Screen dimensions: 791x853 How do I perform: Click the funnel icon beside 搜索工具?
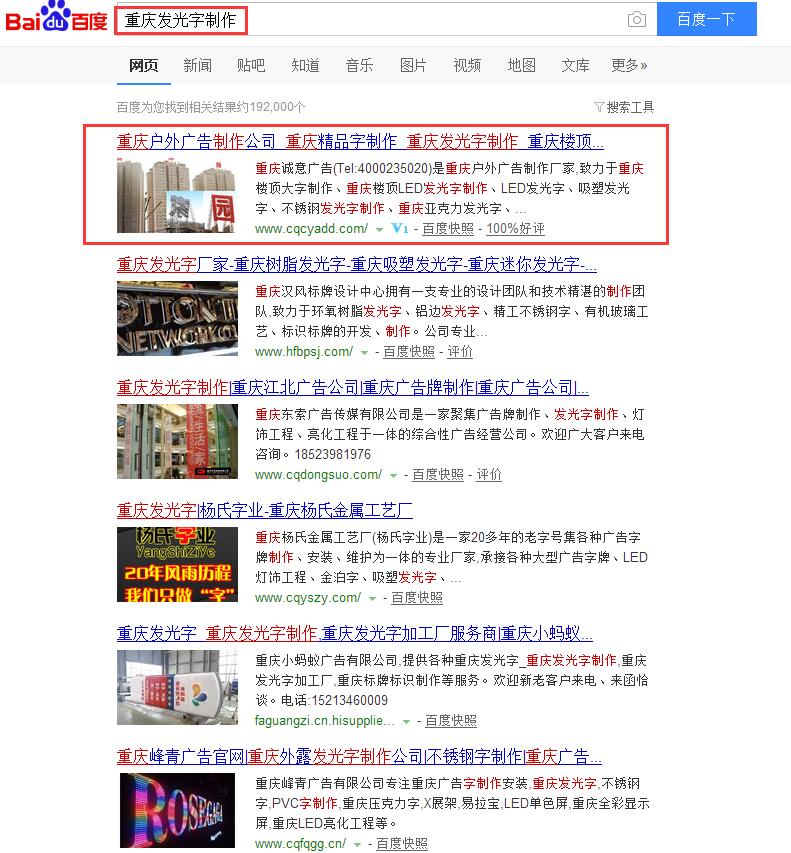[x=599, y=107]
